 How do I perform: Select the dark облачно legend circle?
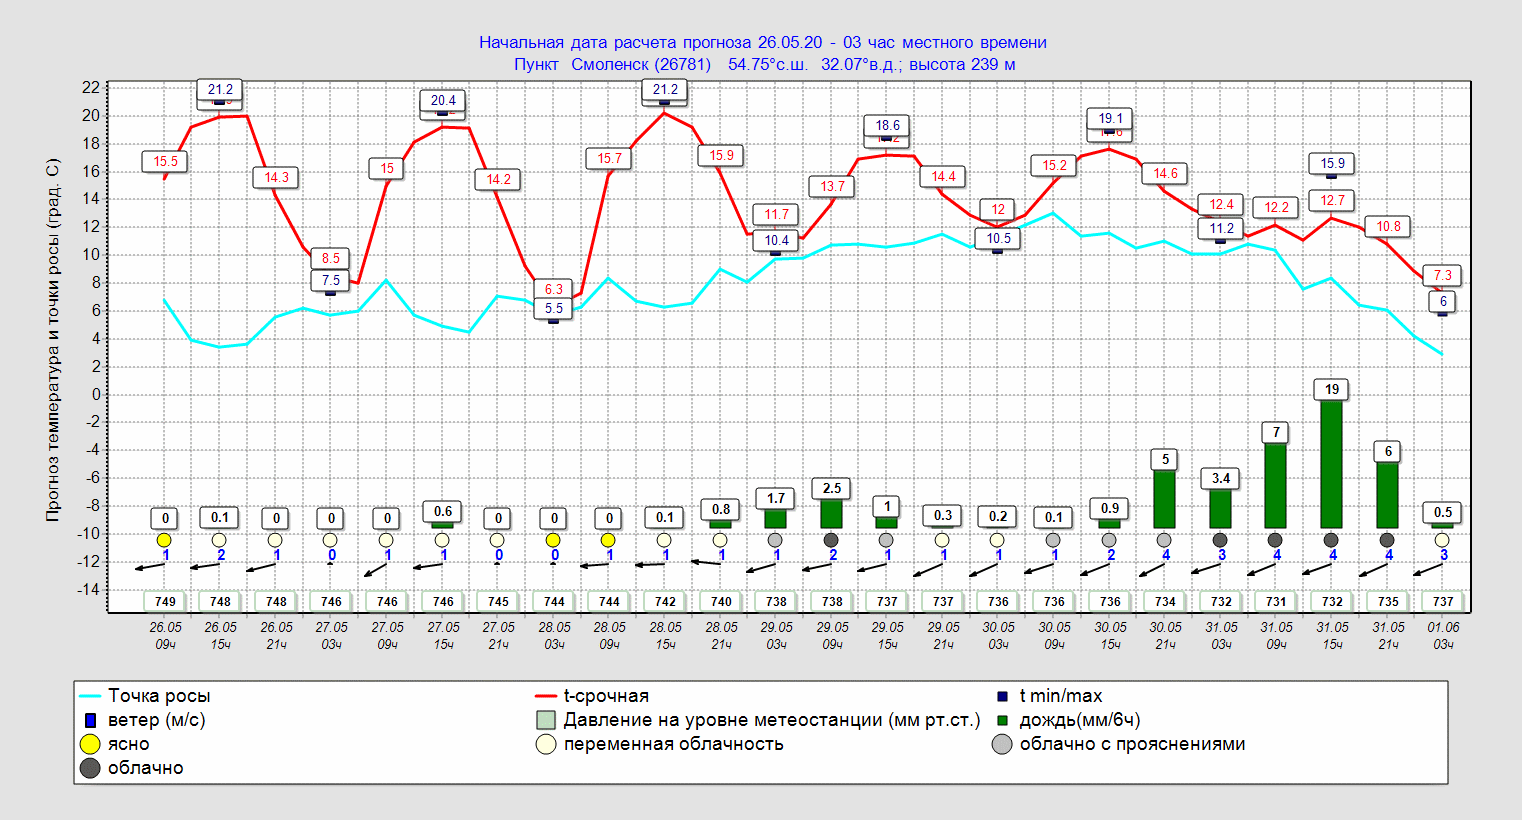90,768
